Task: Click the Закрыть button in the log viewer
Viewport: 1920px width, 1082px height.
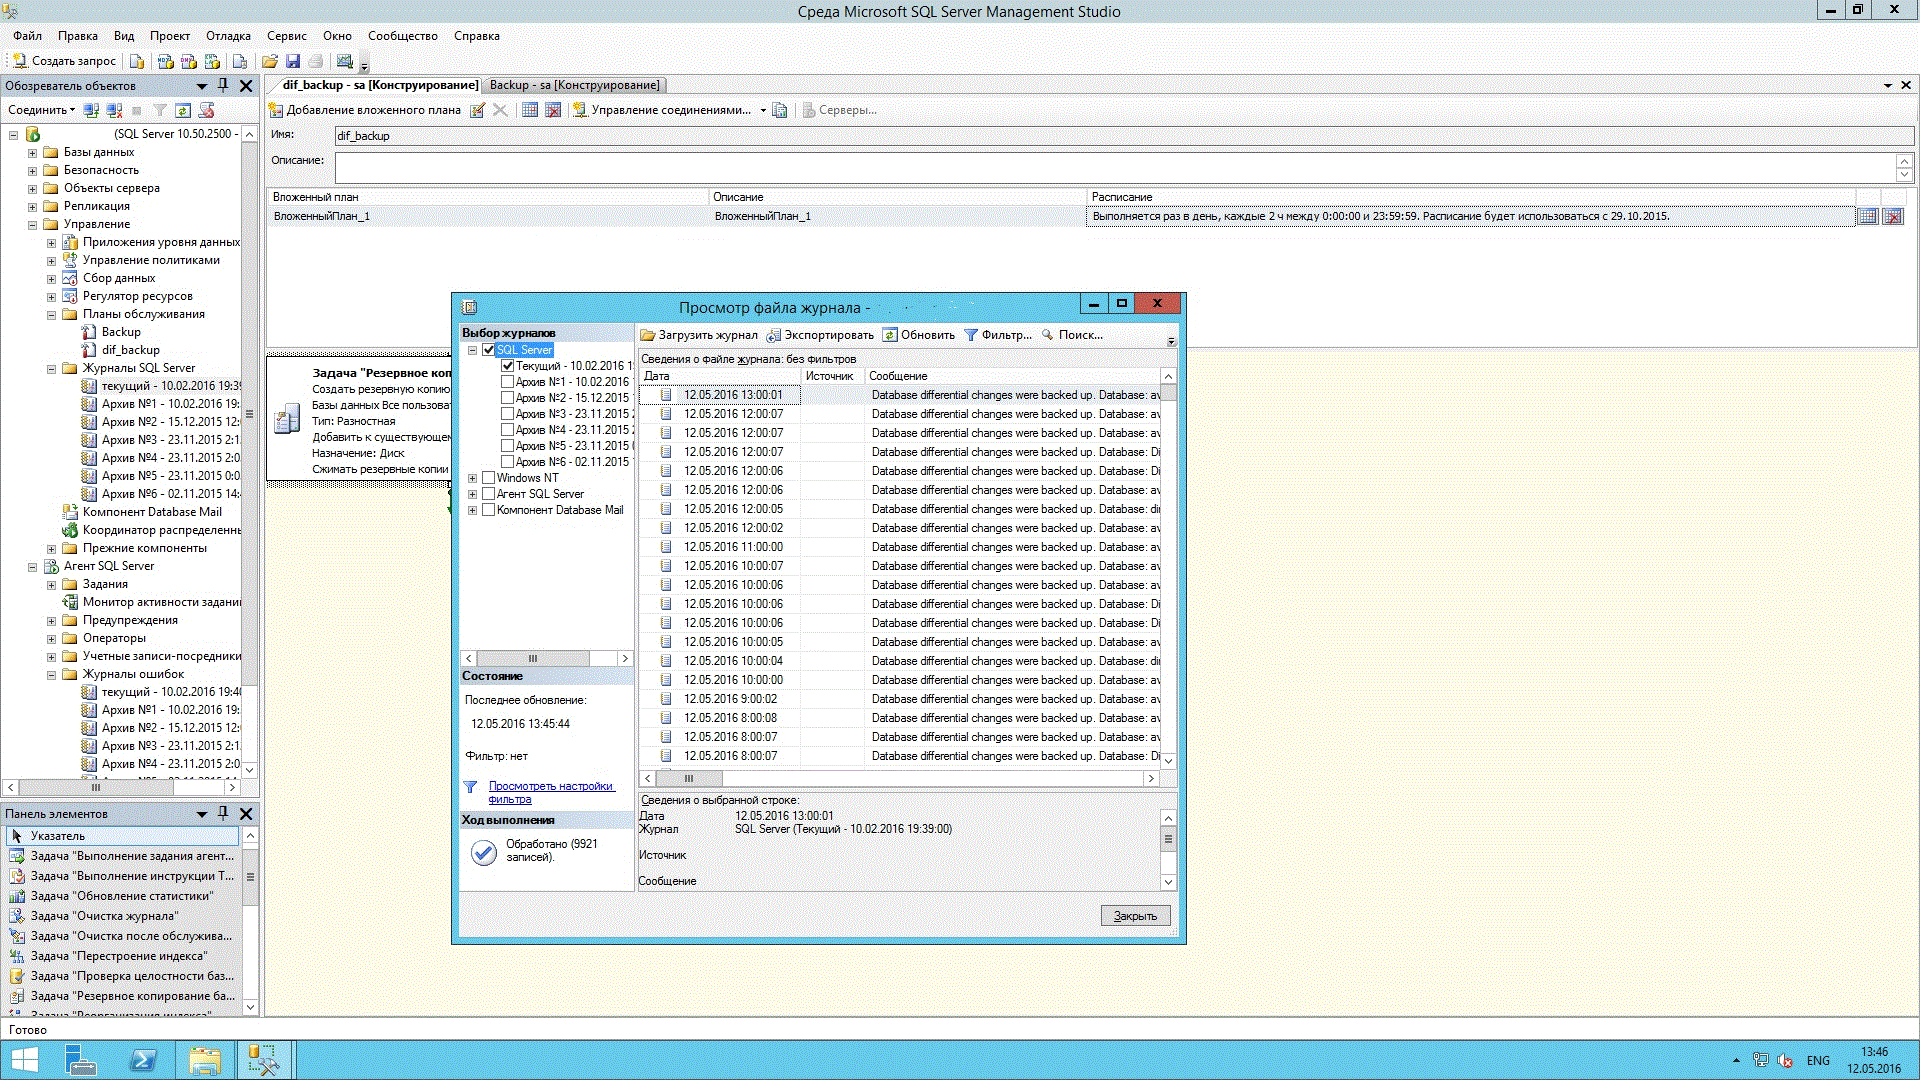Action: click(1135, 916)
